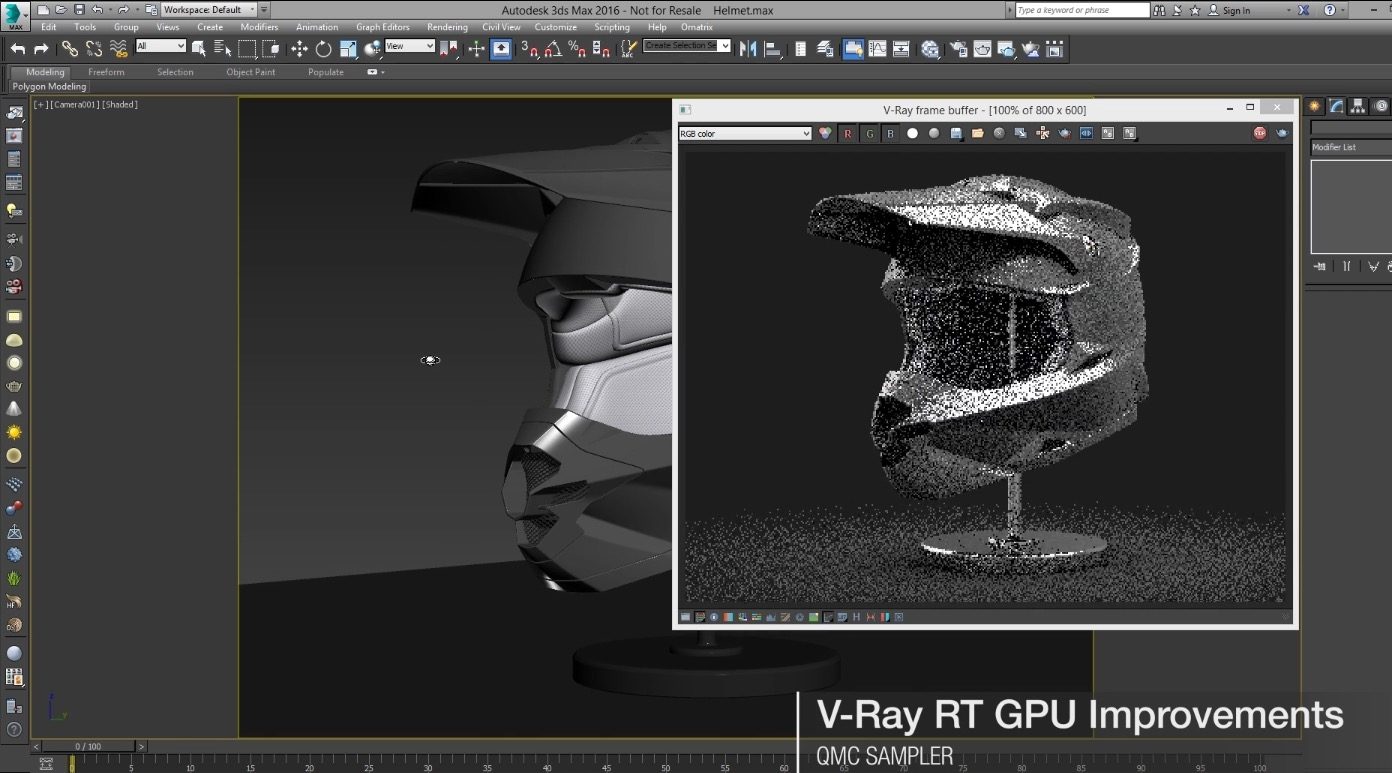
Task: Click the Undo arrow in main toolbar
Action: (18, 49)
